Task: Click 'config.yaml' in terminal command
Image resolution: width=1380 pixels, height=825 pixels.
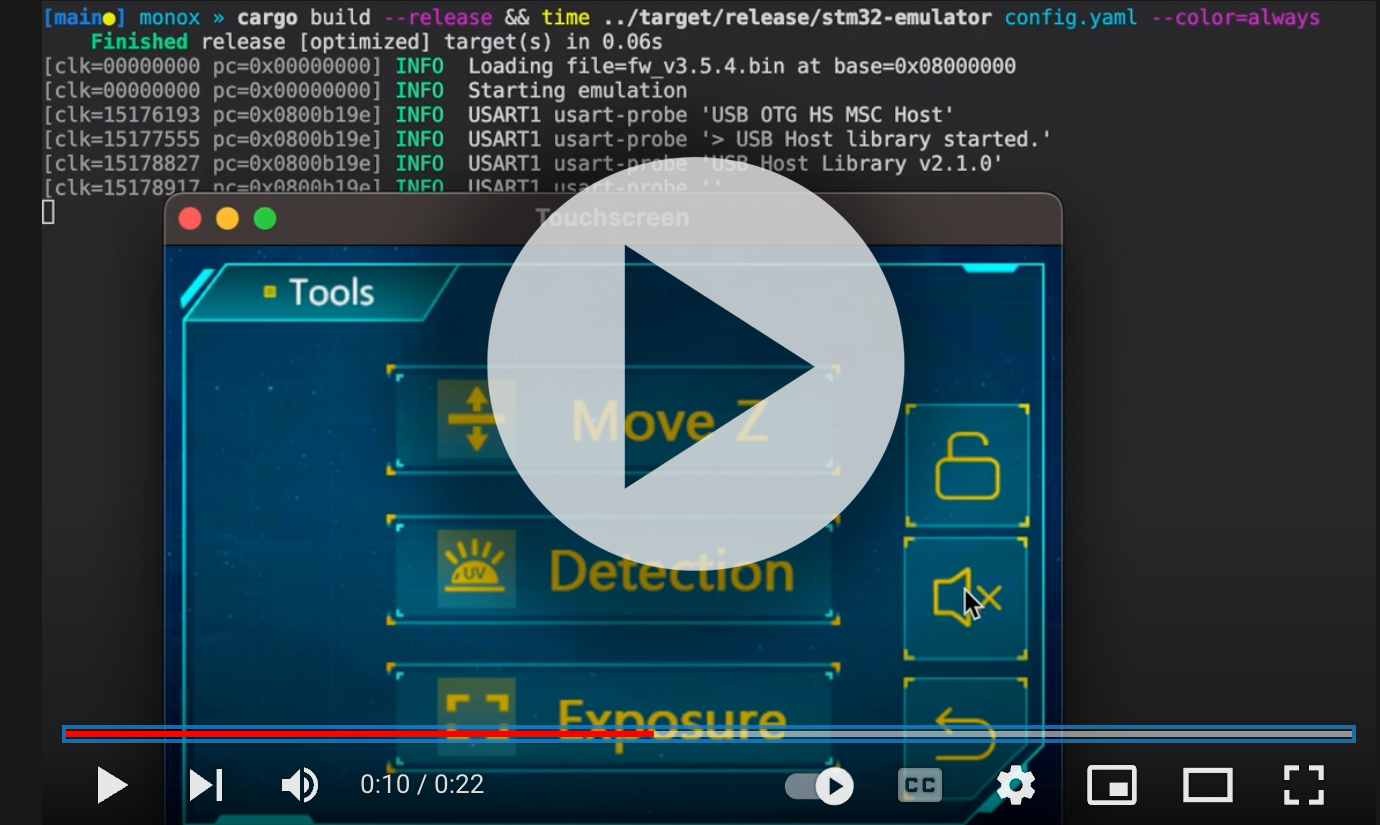Action: tap(1072, 18)
